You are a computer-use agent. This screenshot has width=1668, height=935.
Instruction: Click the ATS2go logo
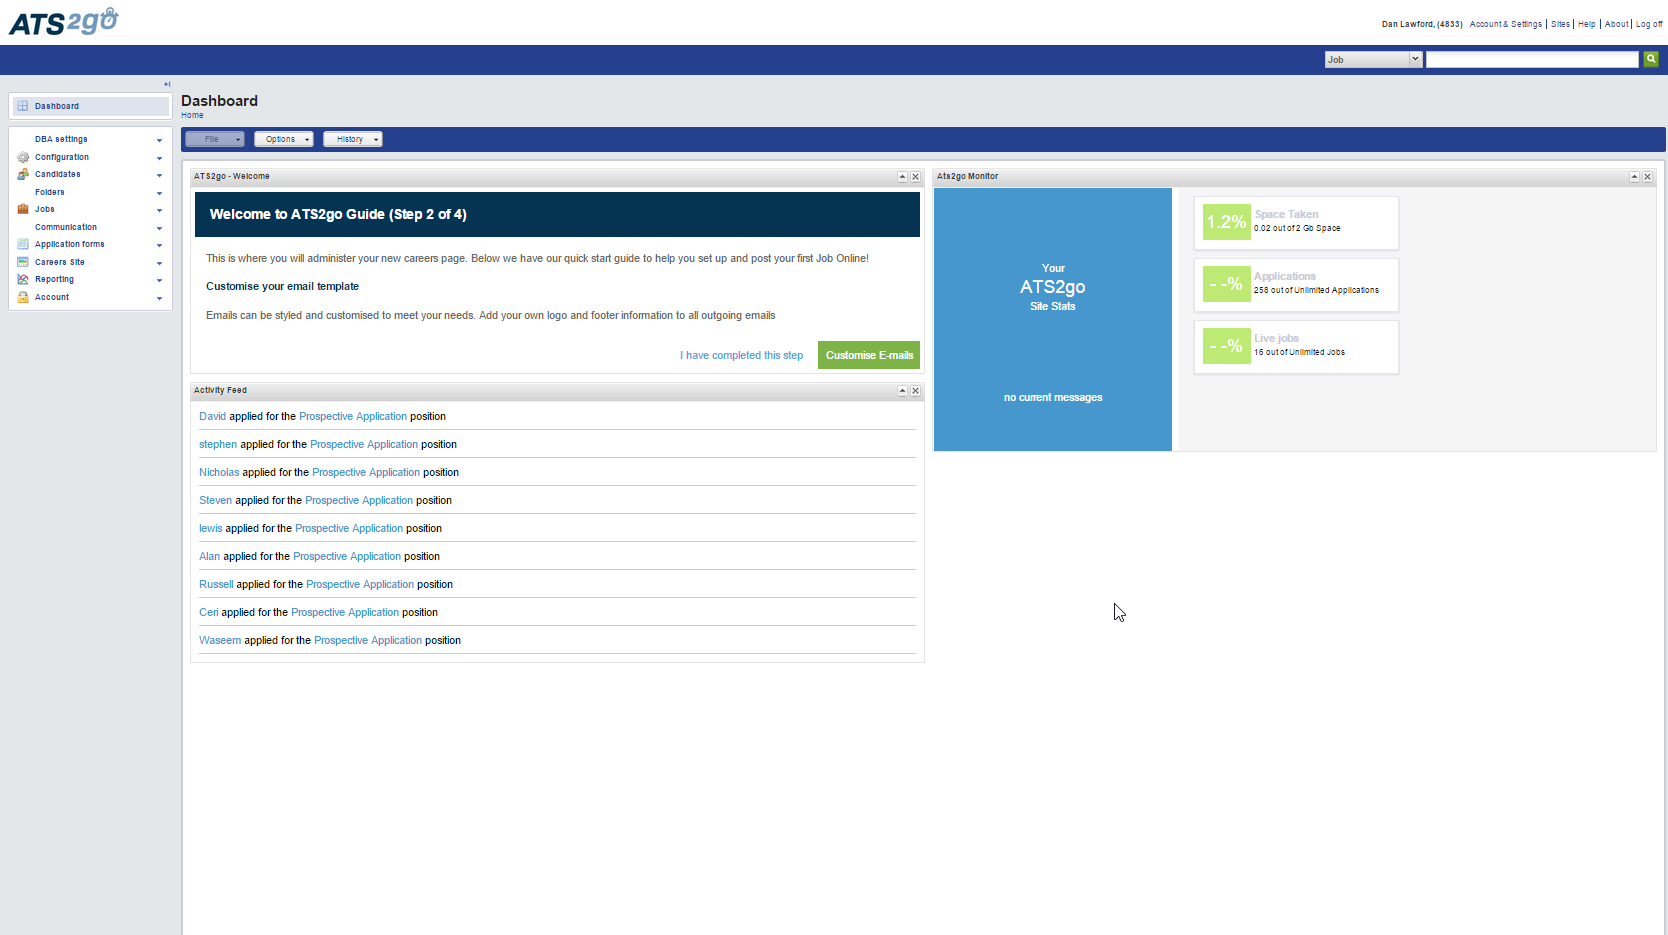(64, 22)
